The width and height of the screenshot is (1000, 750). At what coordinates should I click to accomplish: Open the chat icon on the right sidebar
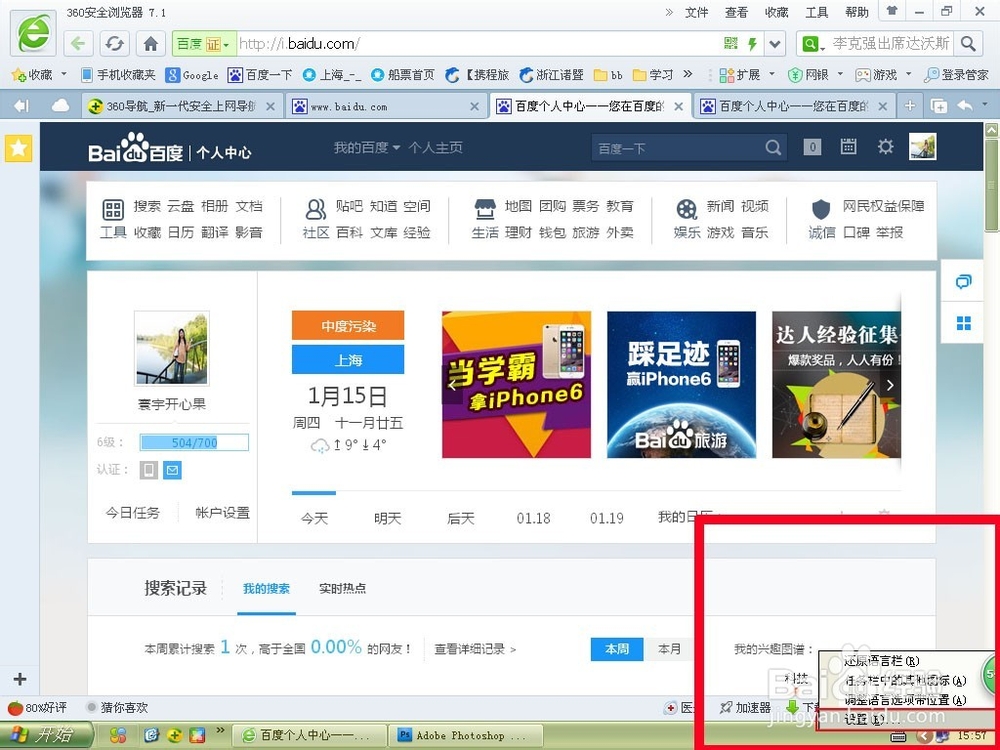point(962,282)
